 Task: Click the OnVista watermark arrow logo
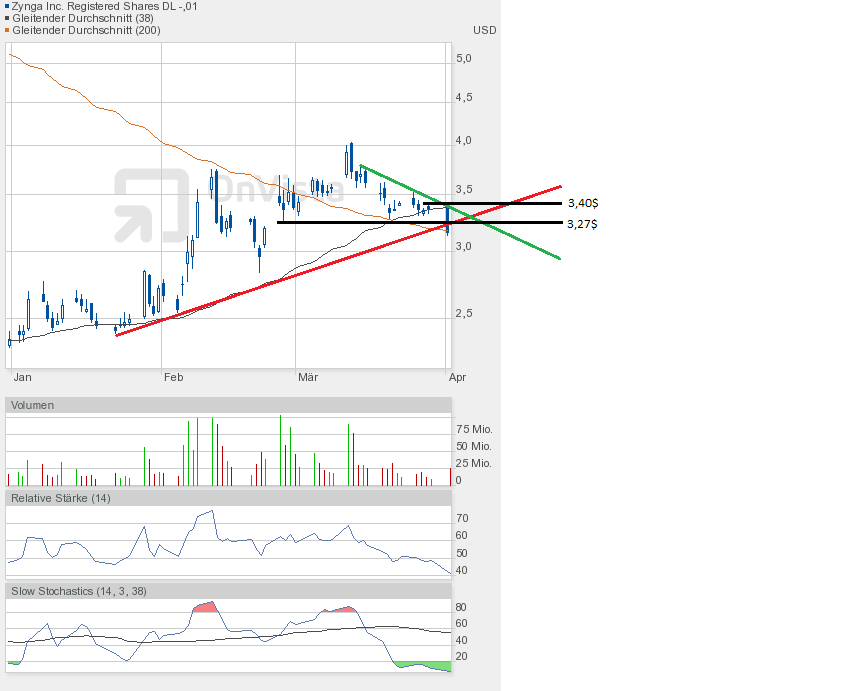(x=150, y=206)
